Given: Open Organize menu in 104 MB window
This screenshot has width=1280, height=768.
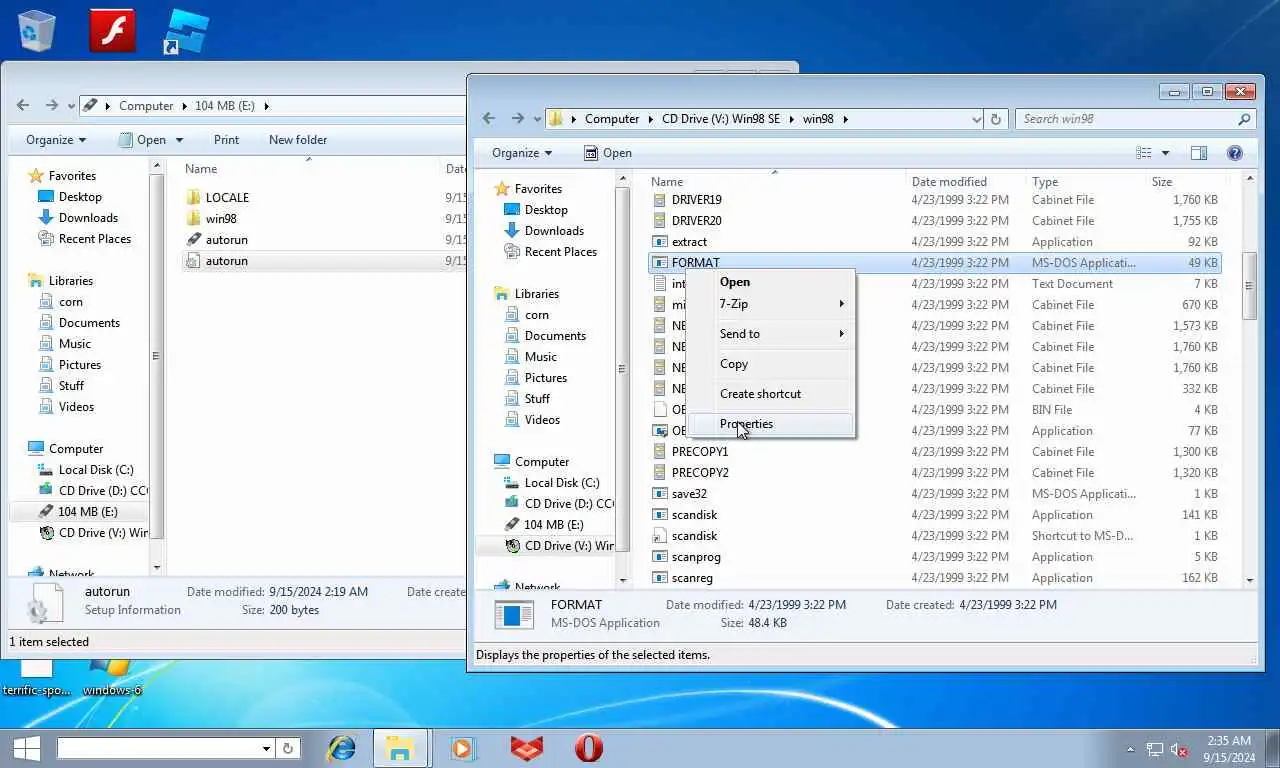Looking at the screenshot, I should [x=56, y=140].
